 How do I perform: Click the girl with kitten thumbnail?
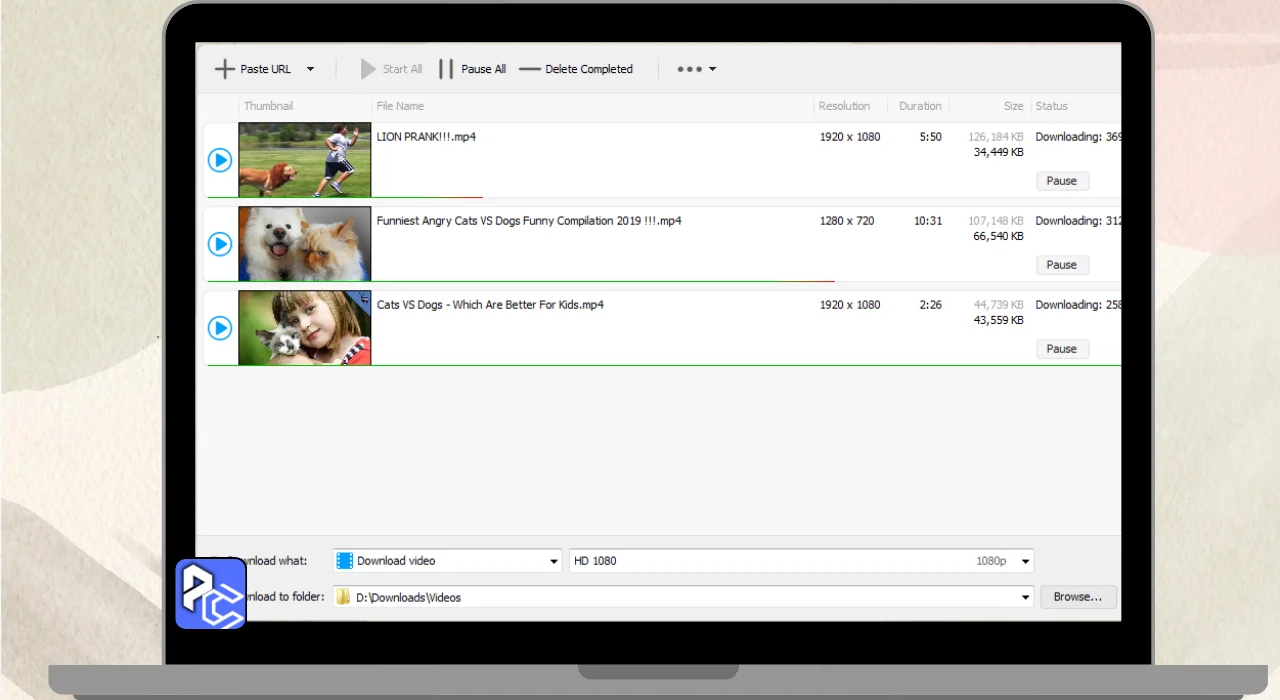click(305, 328)
